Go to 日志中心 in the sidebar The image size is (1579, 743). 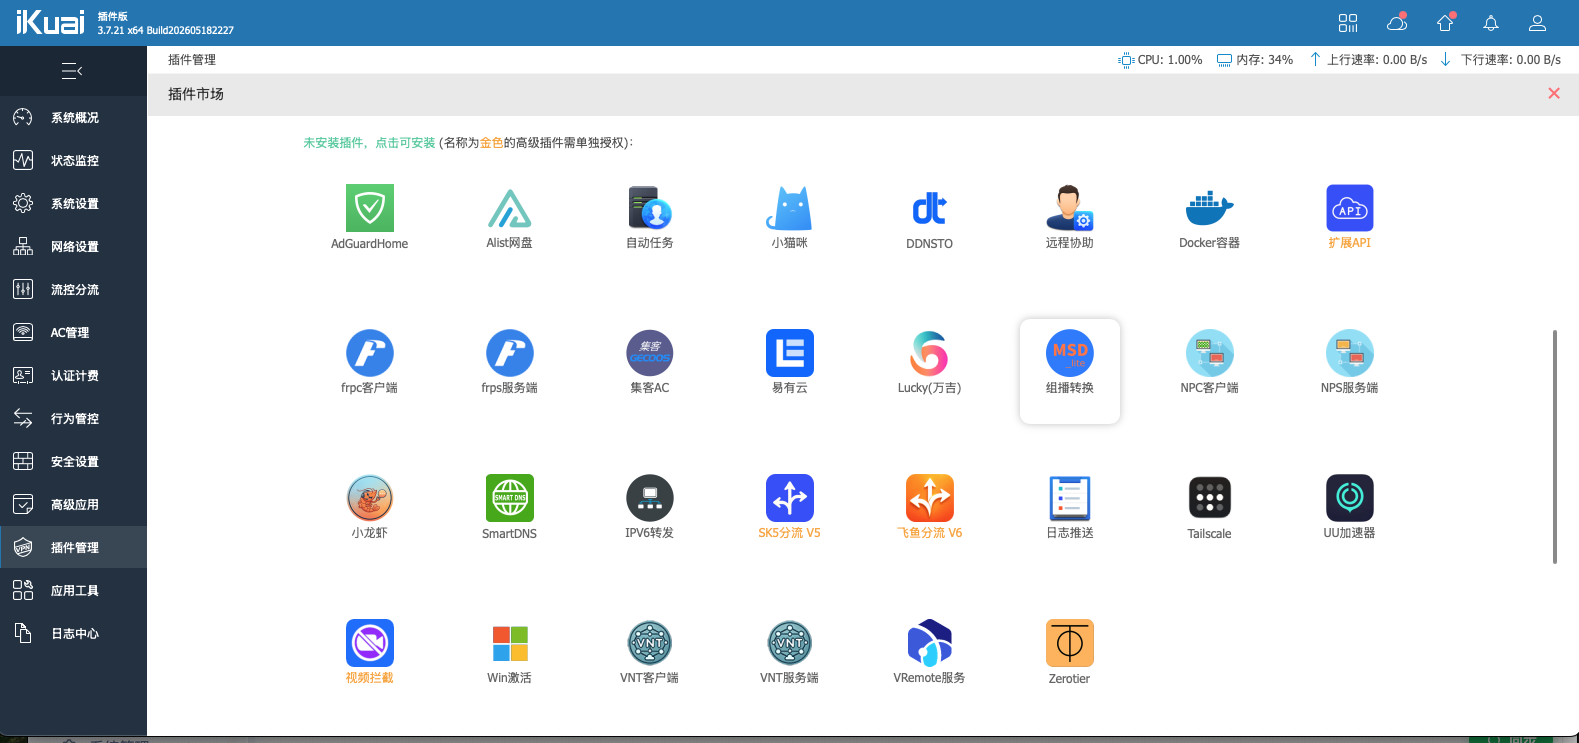[73, 634]
